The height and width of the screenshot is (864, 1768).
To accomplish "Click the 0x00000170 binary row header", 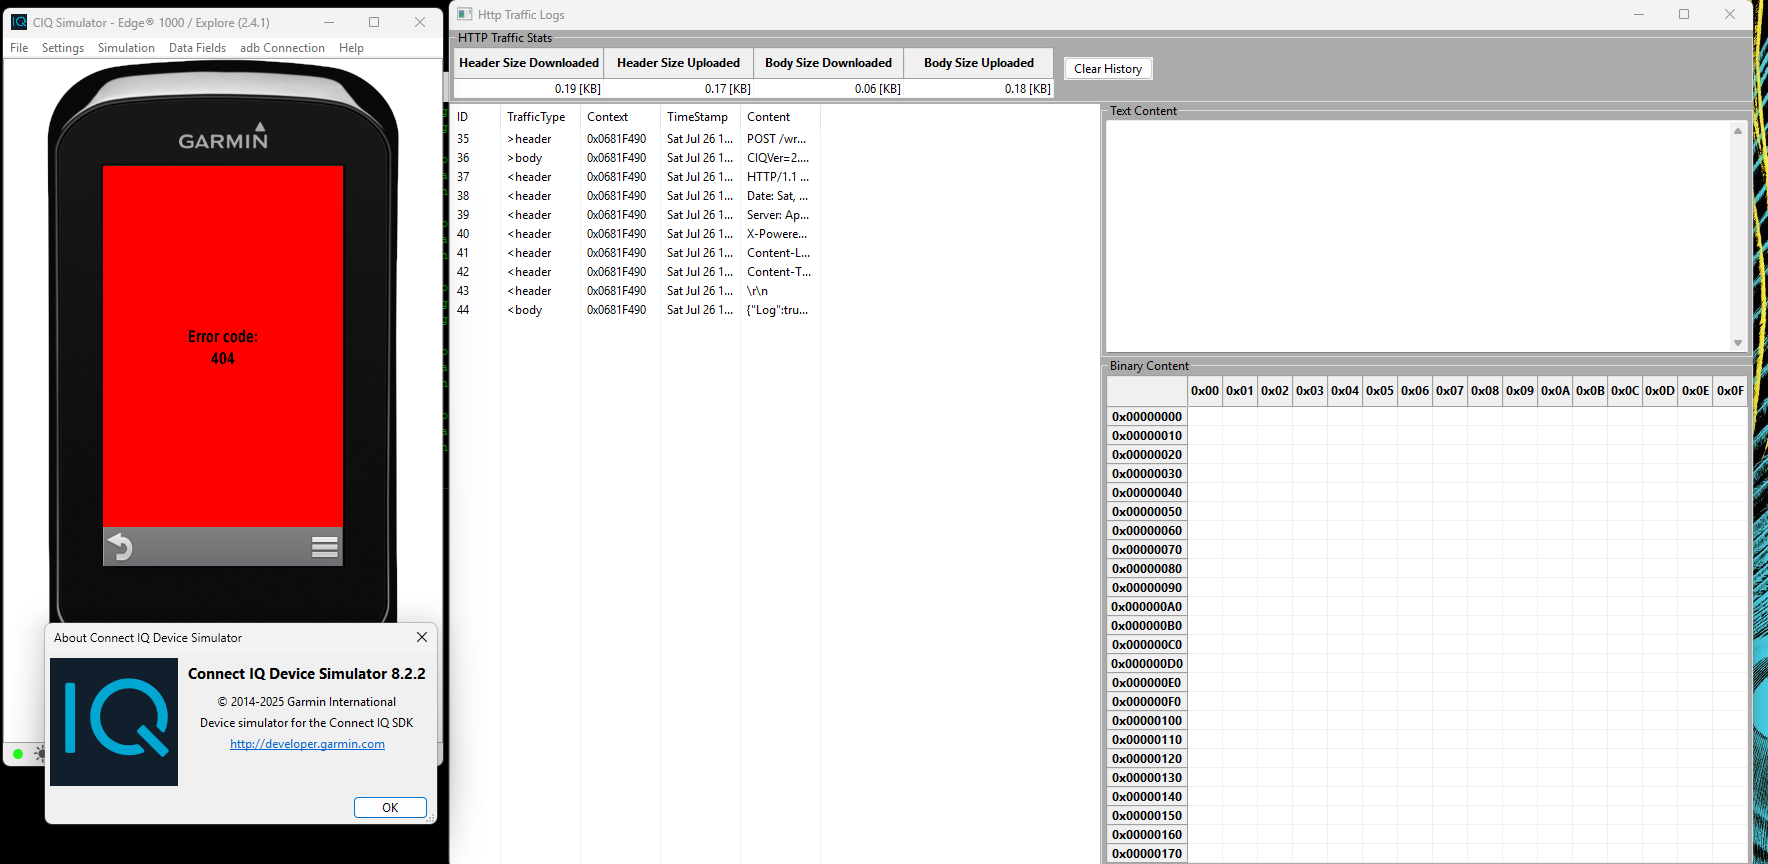I will [1147, 854].
